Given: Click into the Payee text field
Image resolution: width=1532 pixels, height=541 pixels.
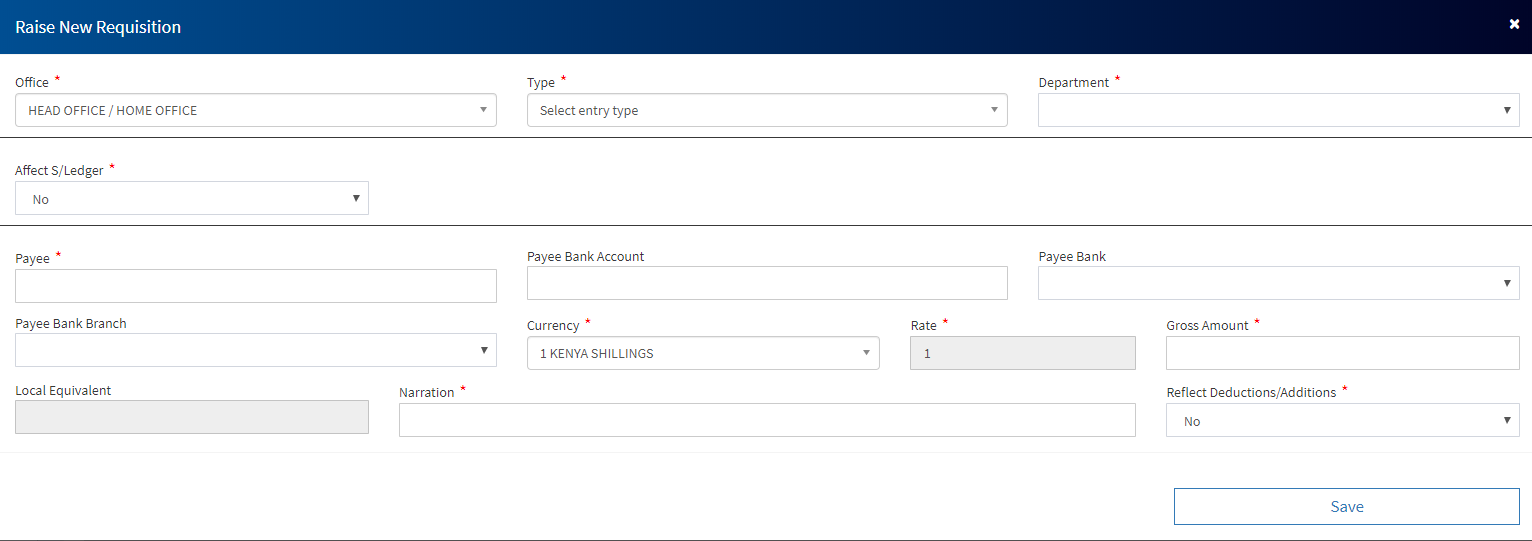Looking at the screenshot, I should [x=255, y=286].
